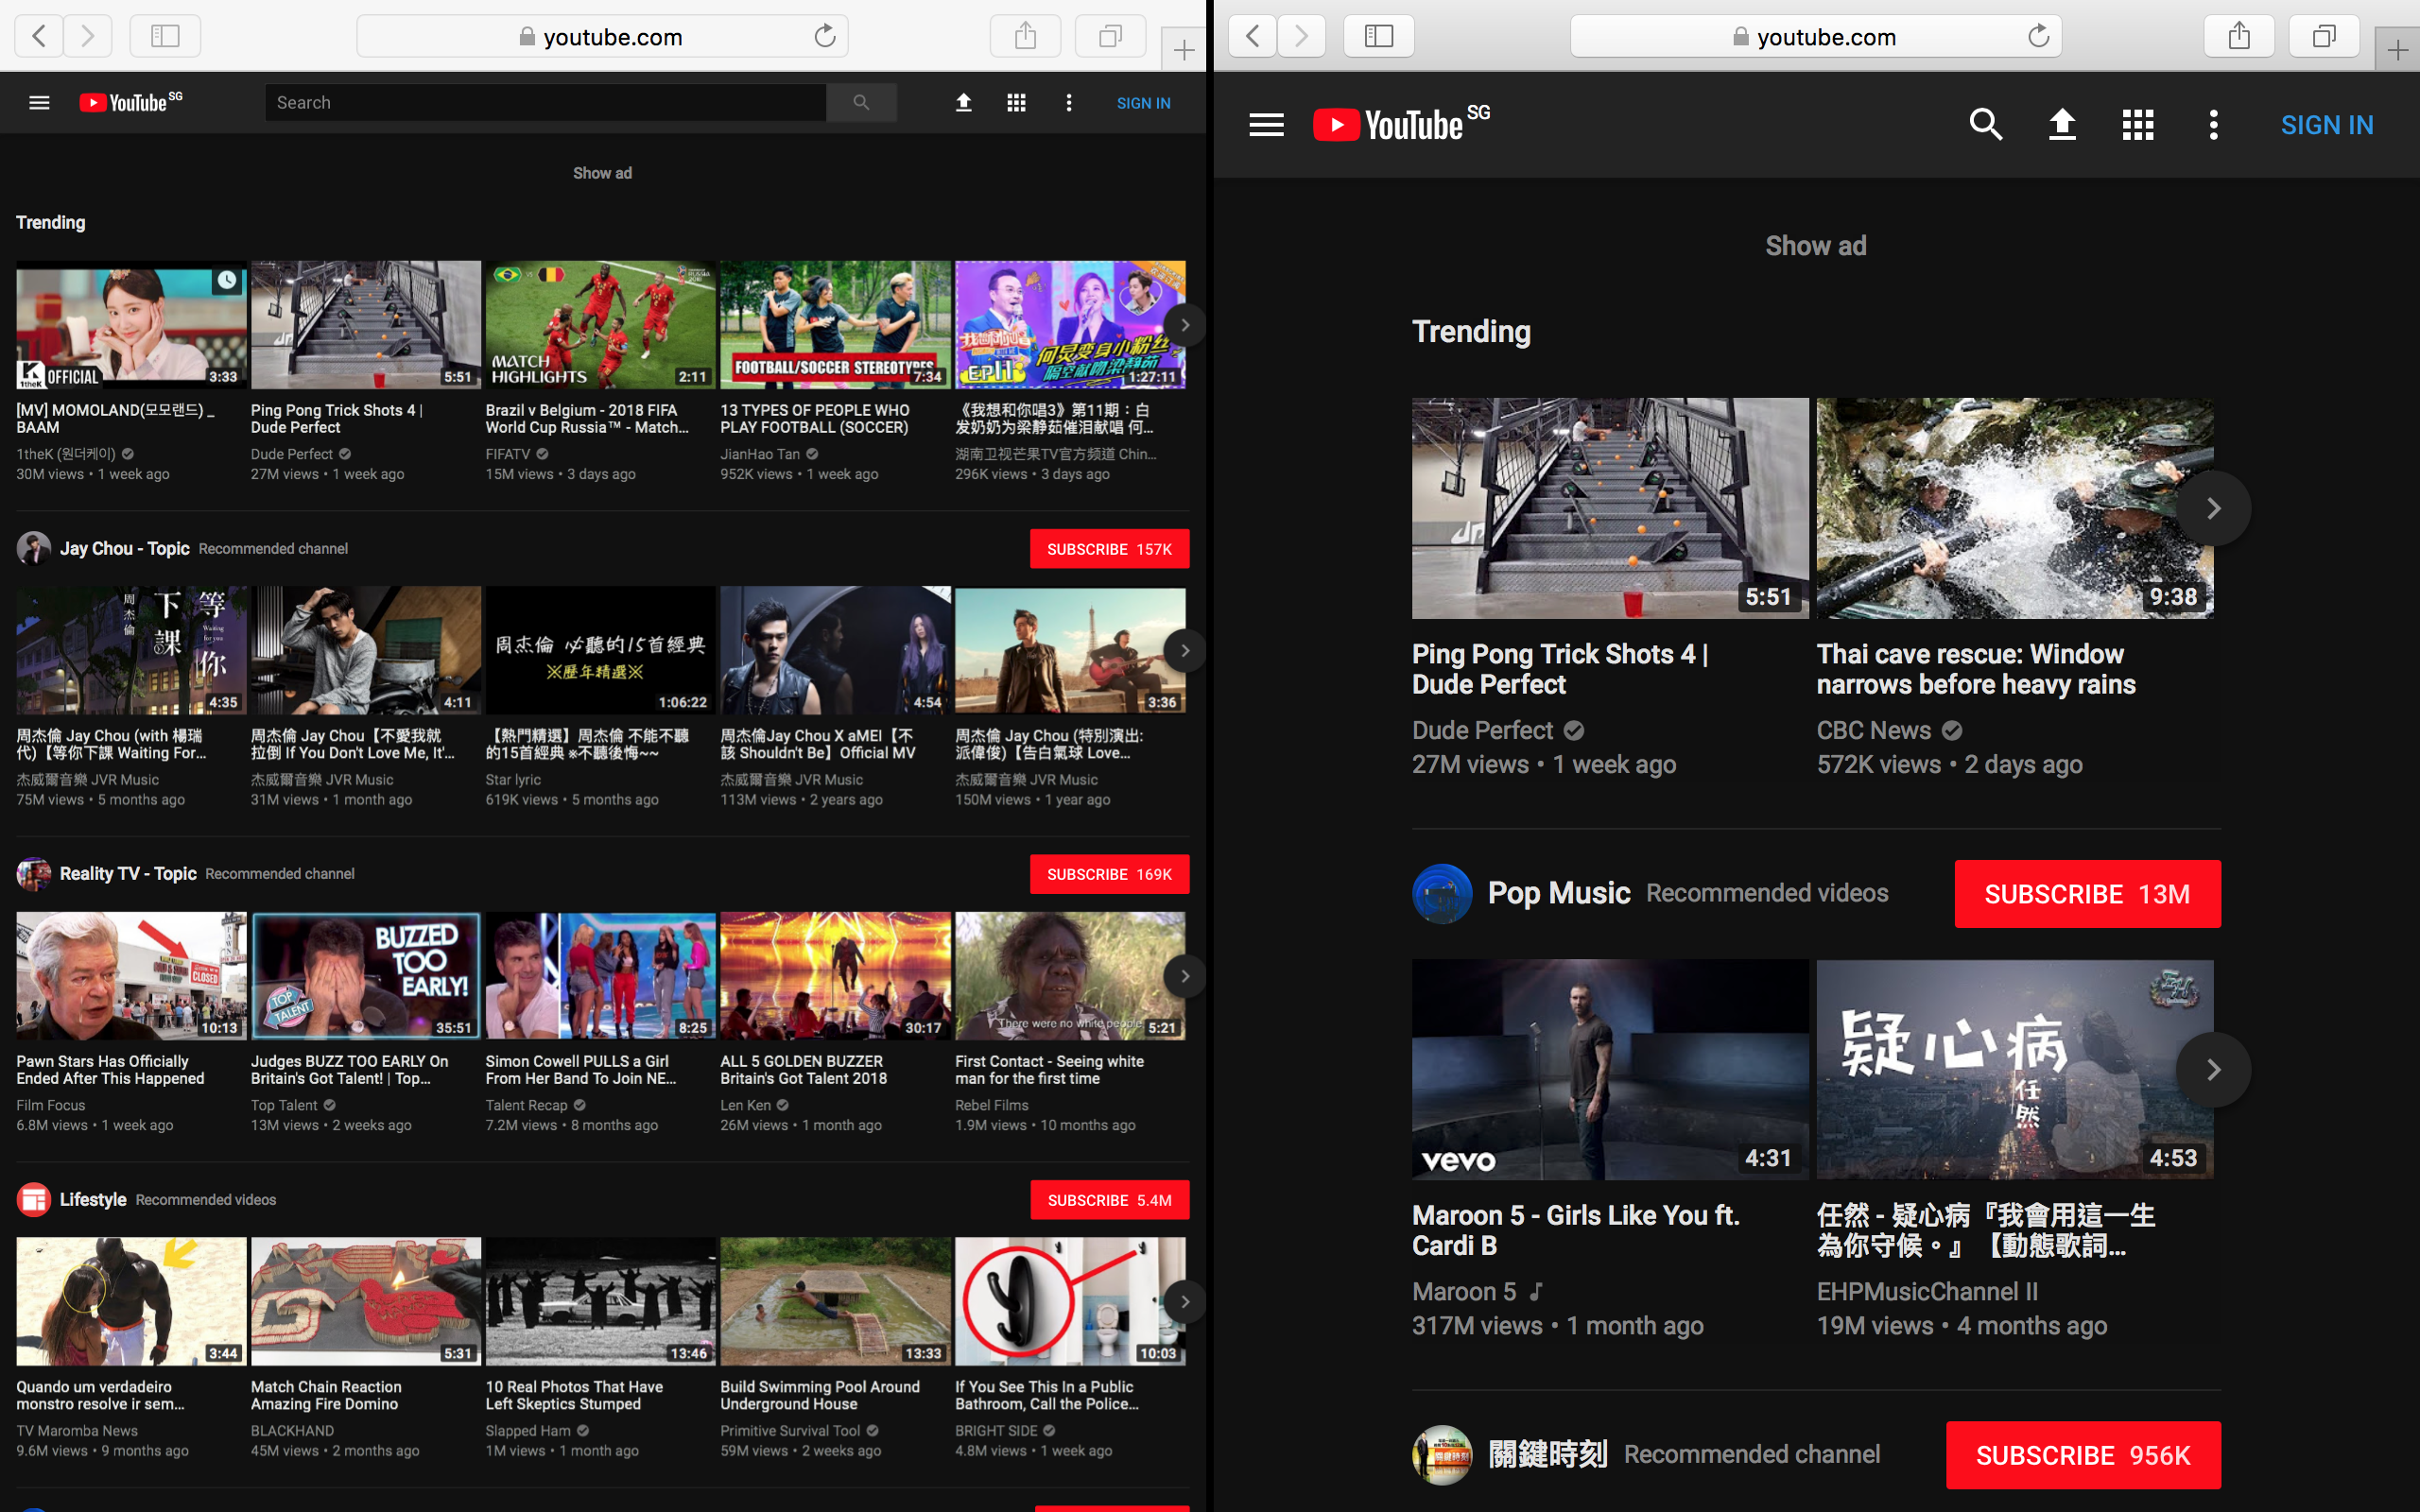Open new tab in right Safari window
2420x1512 pixels.
(x=2397, y=50)
